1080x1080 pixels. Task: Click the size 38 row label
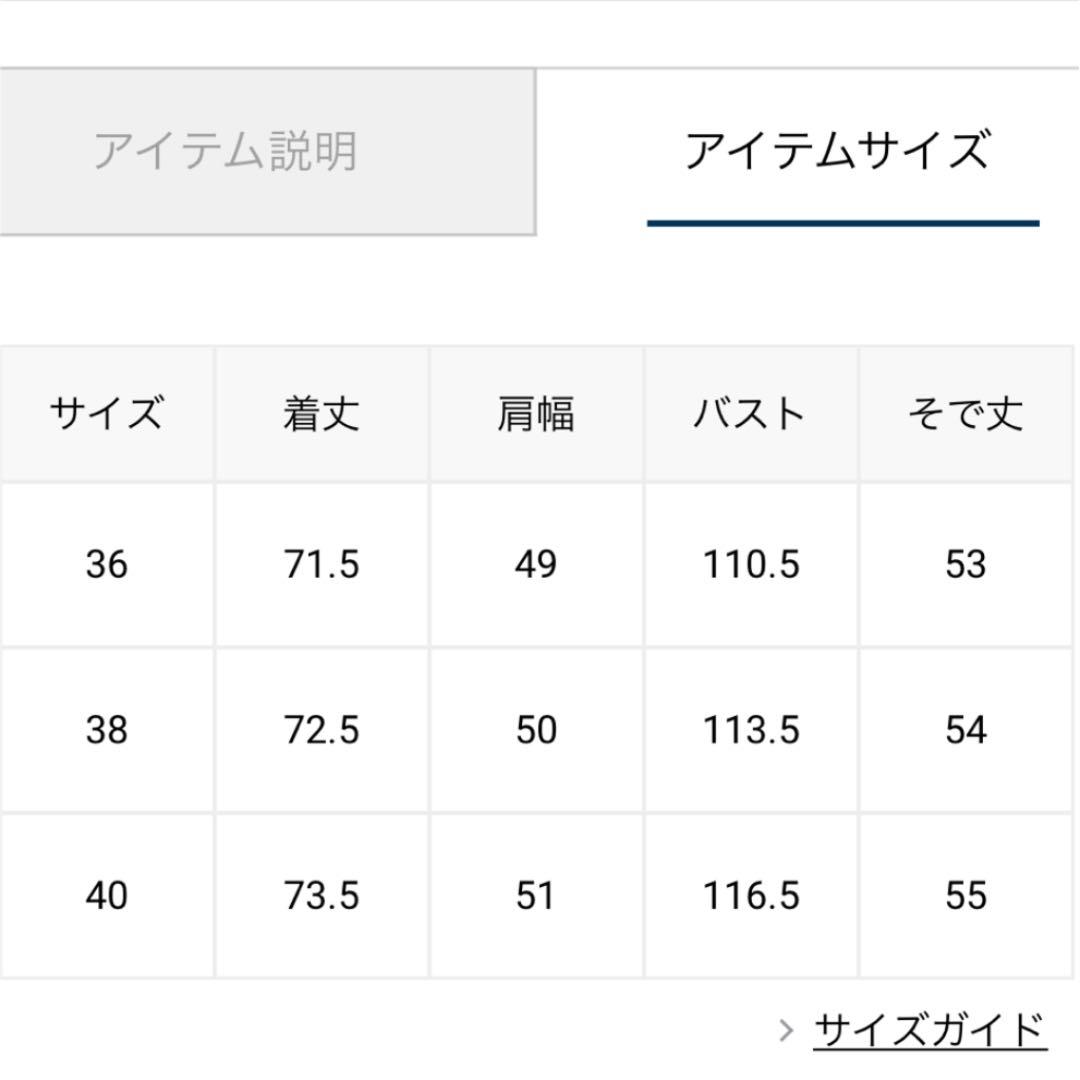pyautogui.click(x=106, y=730)
